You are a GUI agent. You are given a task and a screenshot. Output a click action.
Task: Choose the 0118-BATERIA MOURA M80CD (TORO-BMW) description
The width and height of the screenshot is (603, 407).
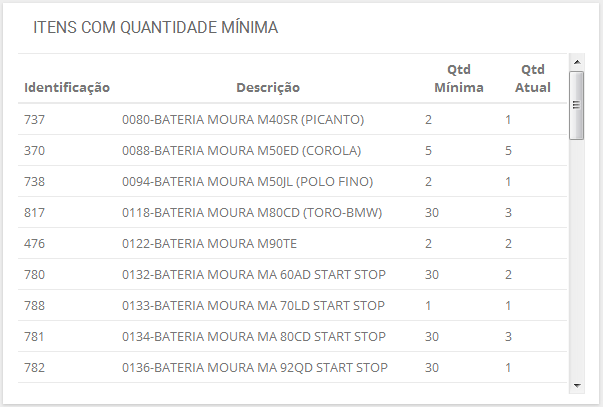(252, 213)
